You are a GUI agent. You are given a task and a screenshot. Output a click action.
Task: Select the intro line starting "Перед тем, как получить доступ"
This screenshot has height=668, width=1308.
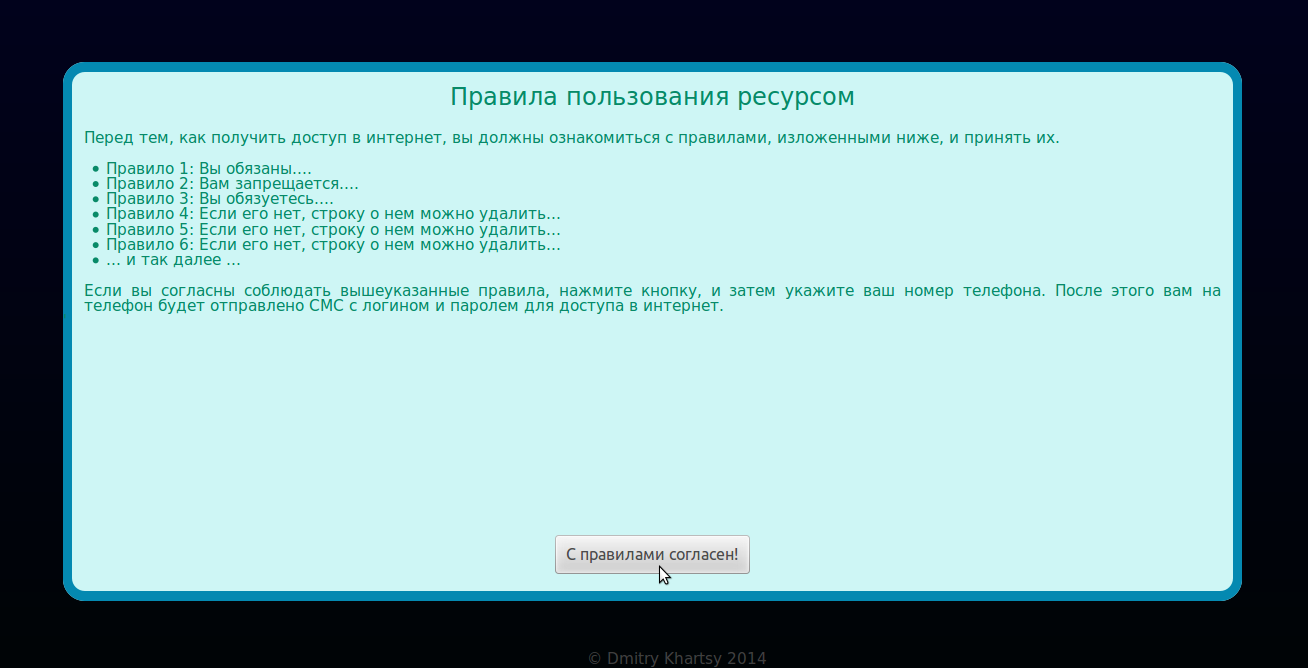coord(572,138)
